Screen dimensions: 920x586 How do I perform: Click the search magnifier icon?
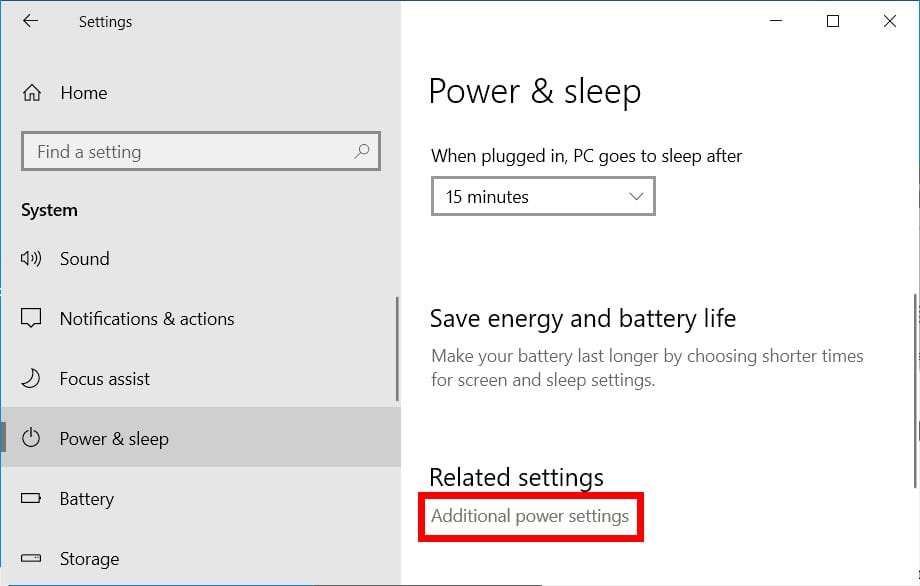tap(362, 152)
